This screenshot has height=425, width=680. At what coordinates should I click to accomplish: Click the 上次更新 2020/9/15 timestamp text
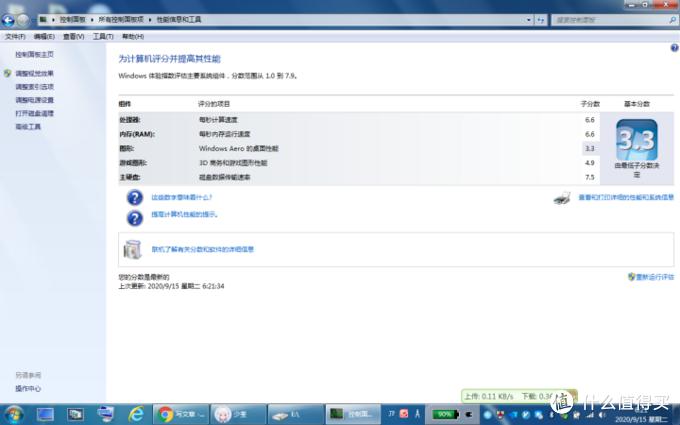coord(171,286)
